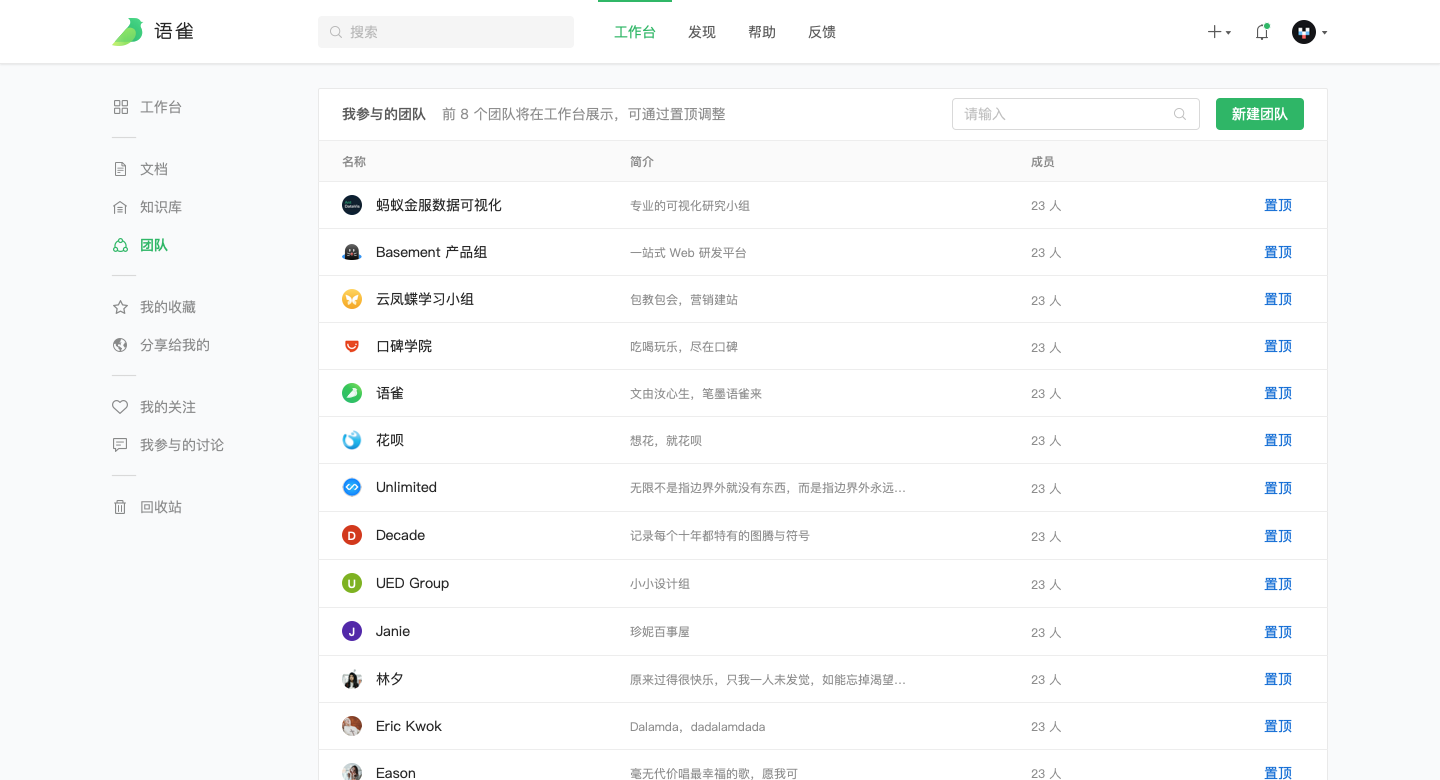Expand the plus create dropdown
Screen dimensions: 1440x780
point(1218,32)
